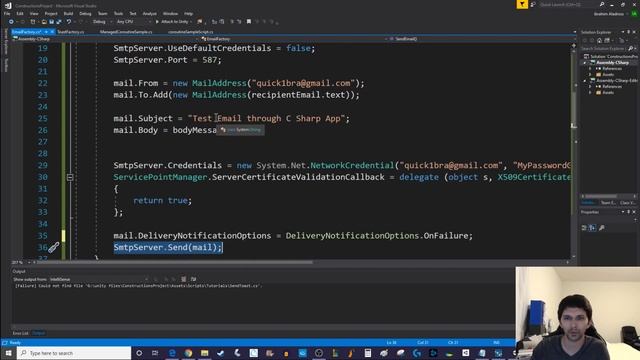Viewport: 640px width, 360px height.
Task: Click the Clear All output icon
Action: 184,279
